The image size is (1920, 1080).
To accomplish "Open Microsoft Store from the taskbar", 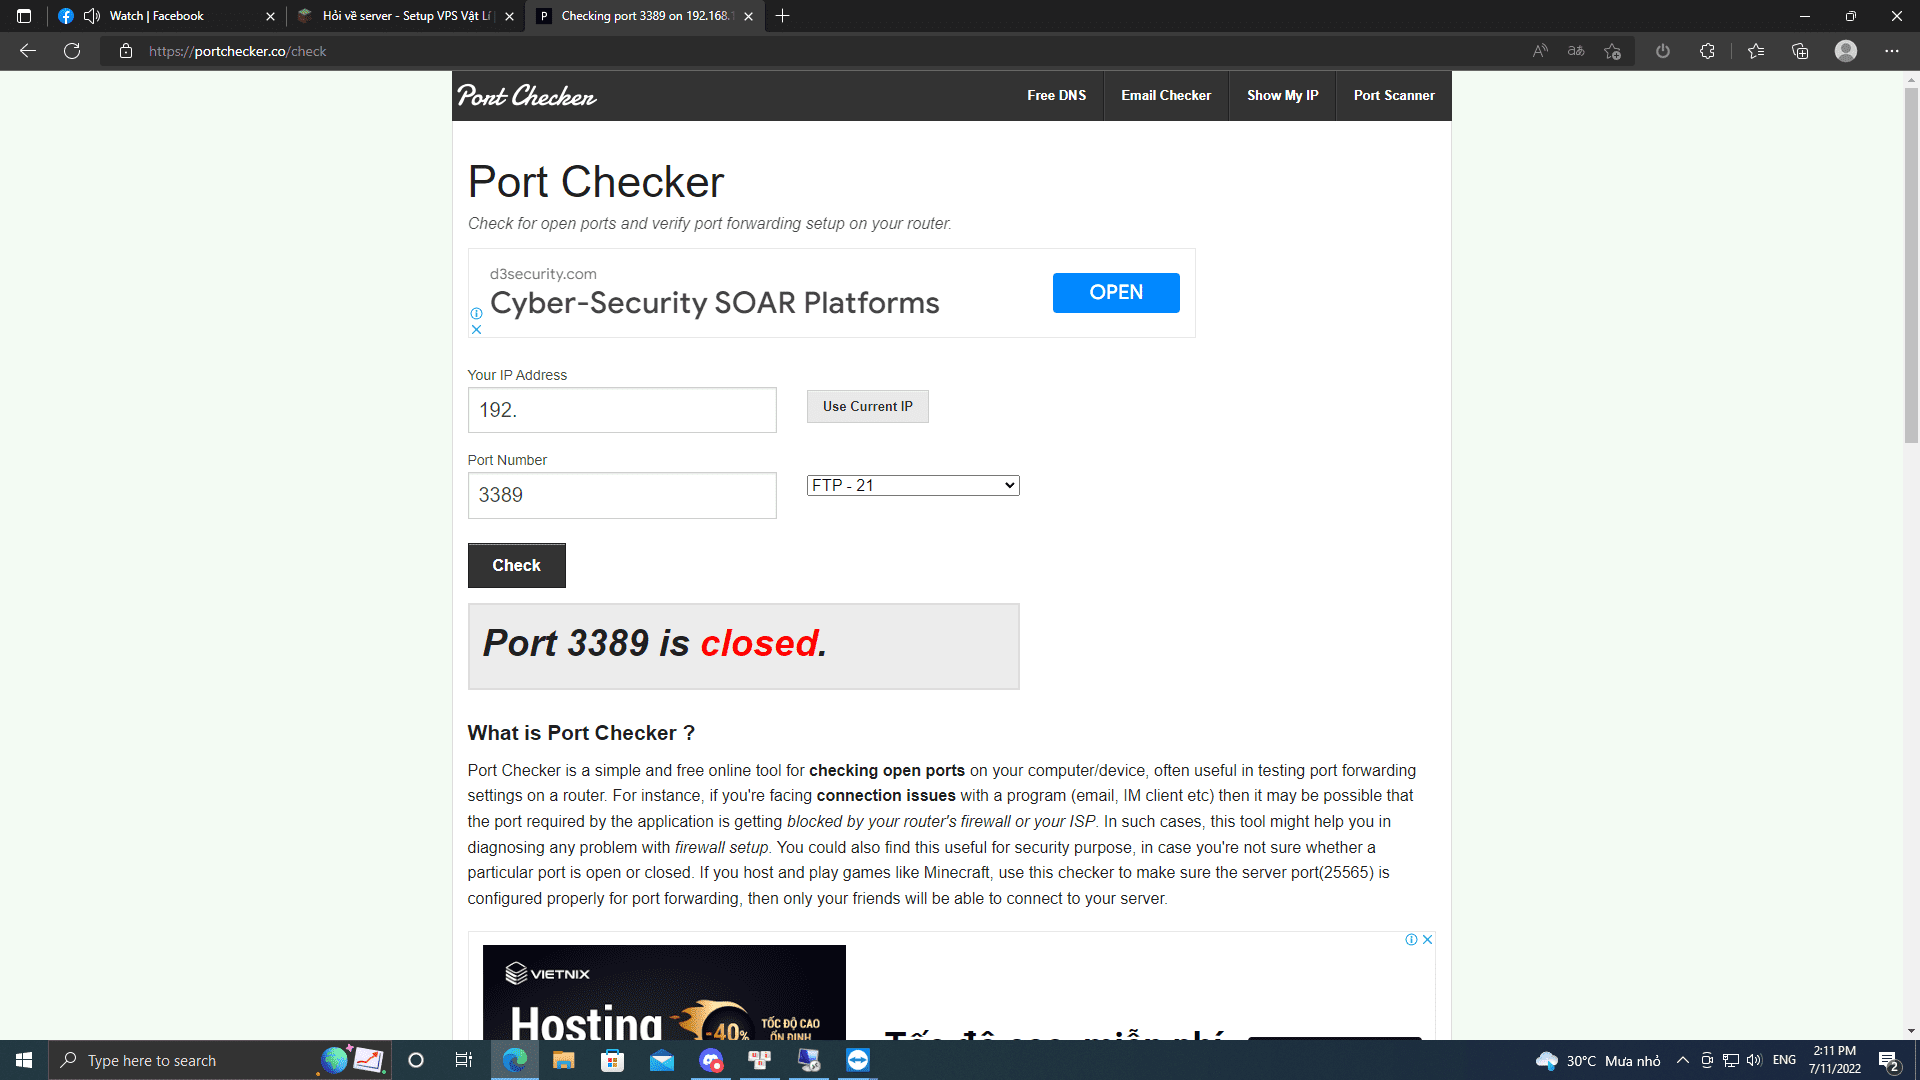I will click(612, 1060).
